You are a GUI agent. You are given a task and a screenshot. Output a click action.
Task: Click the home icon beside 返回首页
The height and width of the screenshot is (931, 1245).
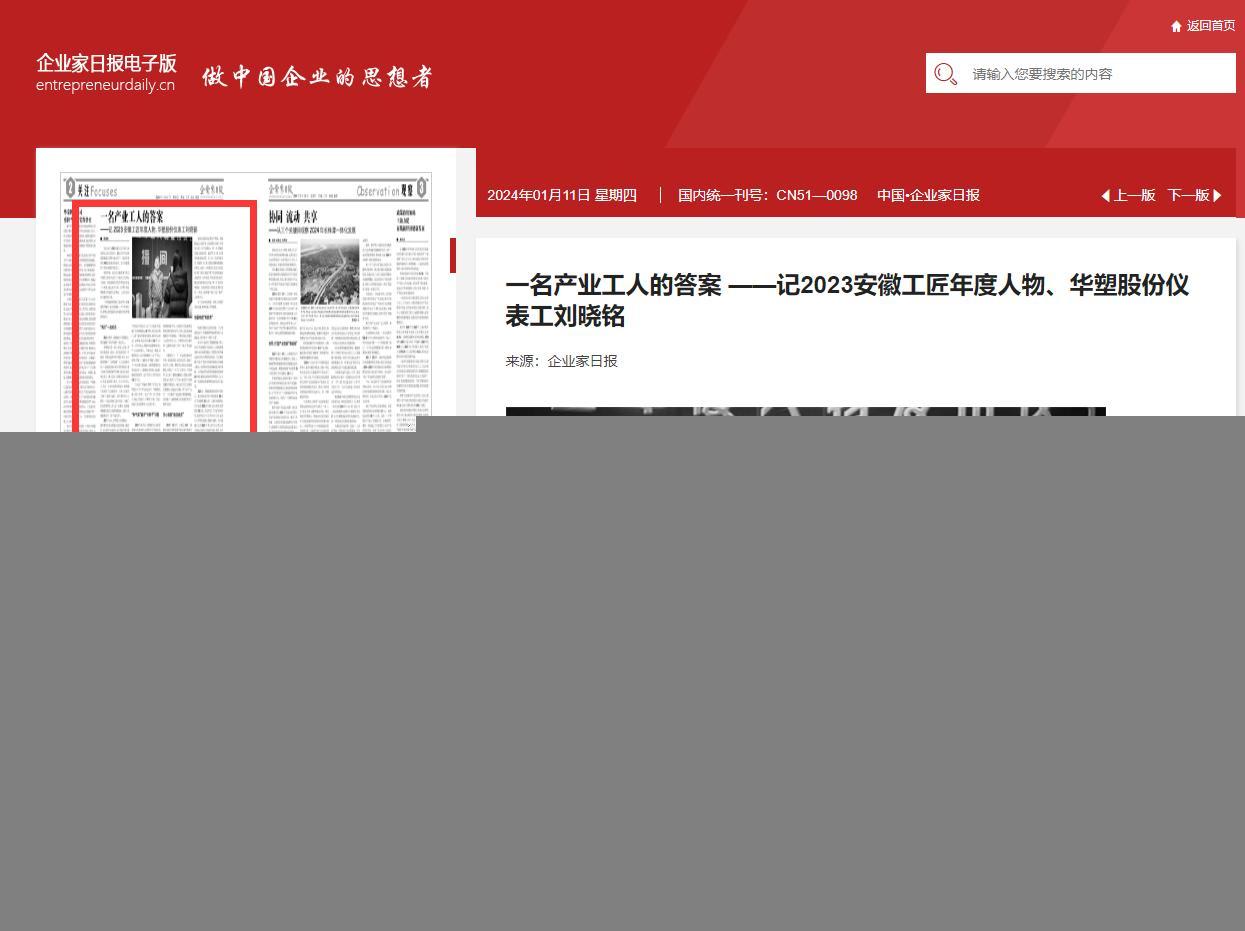click(1176, 26)
